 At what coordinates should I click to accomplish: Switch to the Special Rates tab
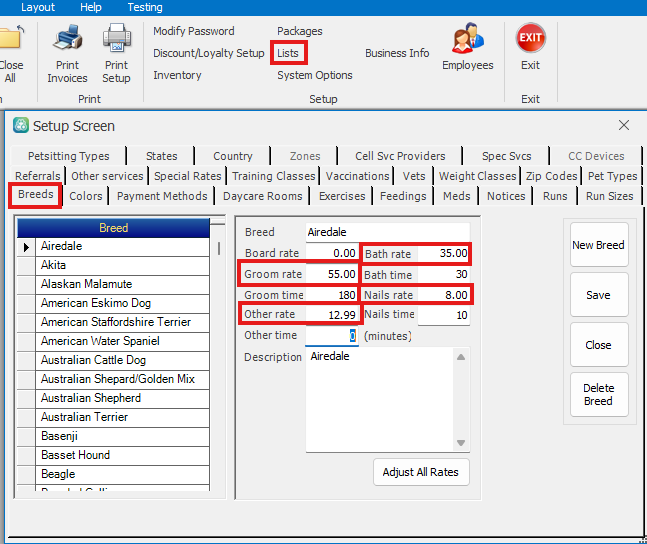[x=188, y=176]
